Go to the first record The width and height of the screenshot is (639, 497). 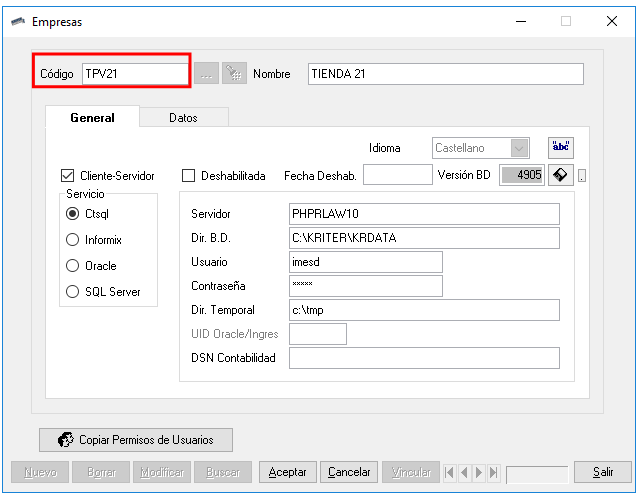tap(450, 472)
